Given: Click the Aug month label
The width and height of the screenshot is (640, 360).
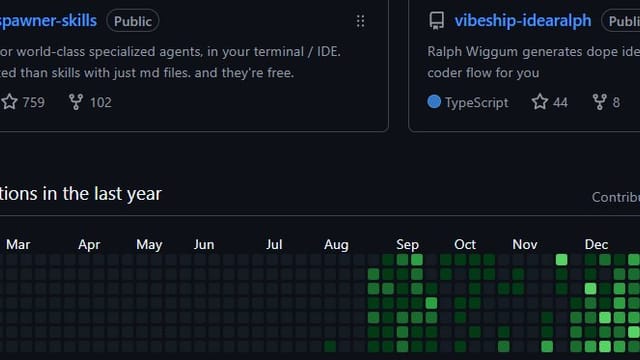Looking at the screenshot, I should (x=336, y=244).
